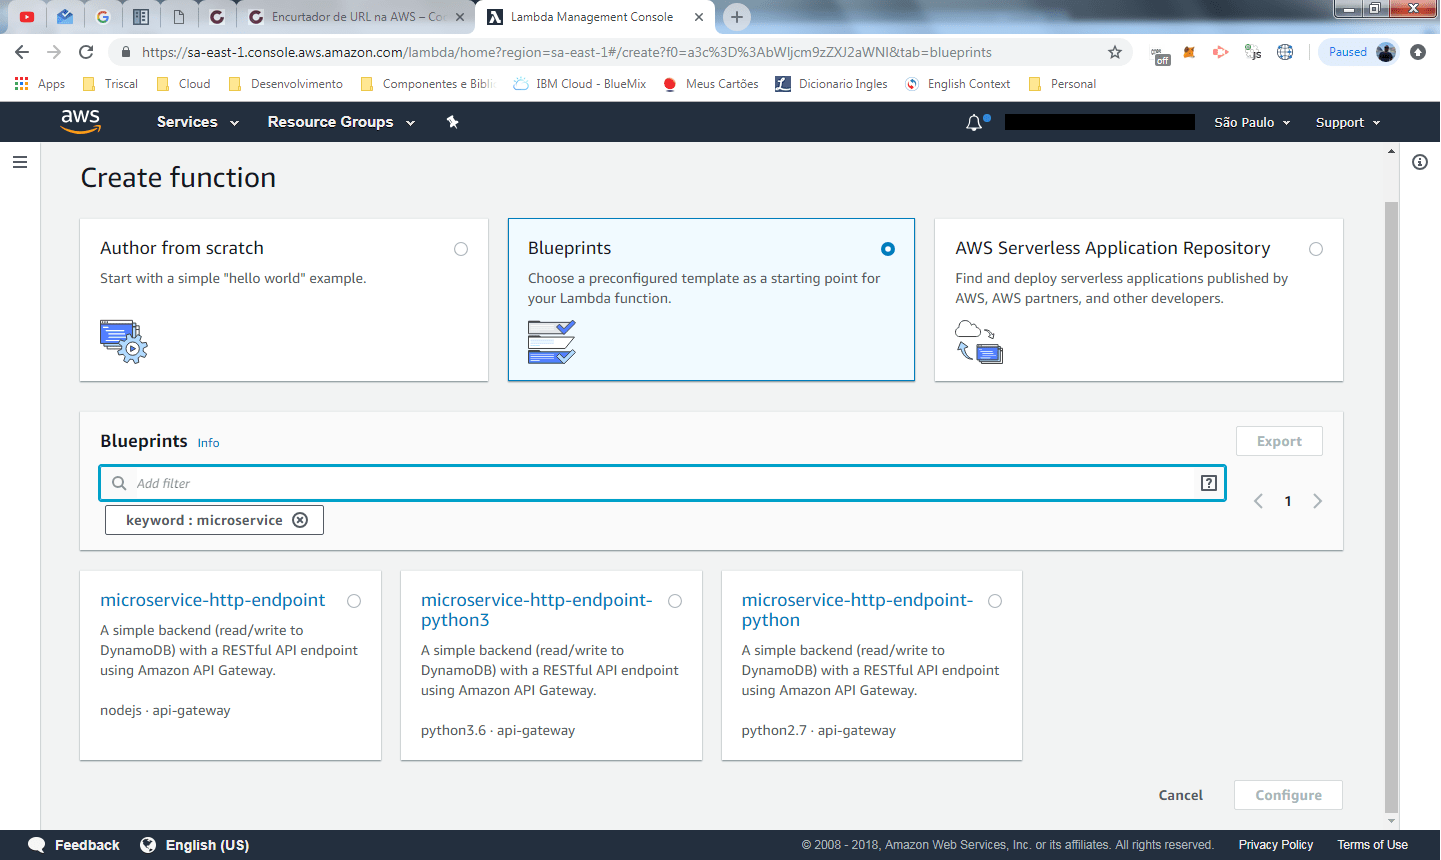Image resolution: width=1441 pixels, height=860 pixels.
Task: Open the Dicionario Ingles bookmark
Action: coord(832,84)
